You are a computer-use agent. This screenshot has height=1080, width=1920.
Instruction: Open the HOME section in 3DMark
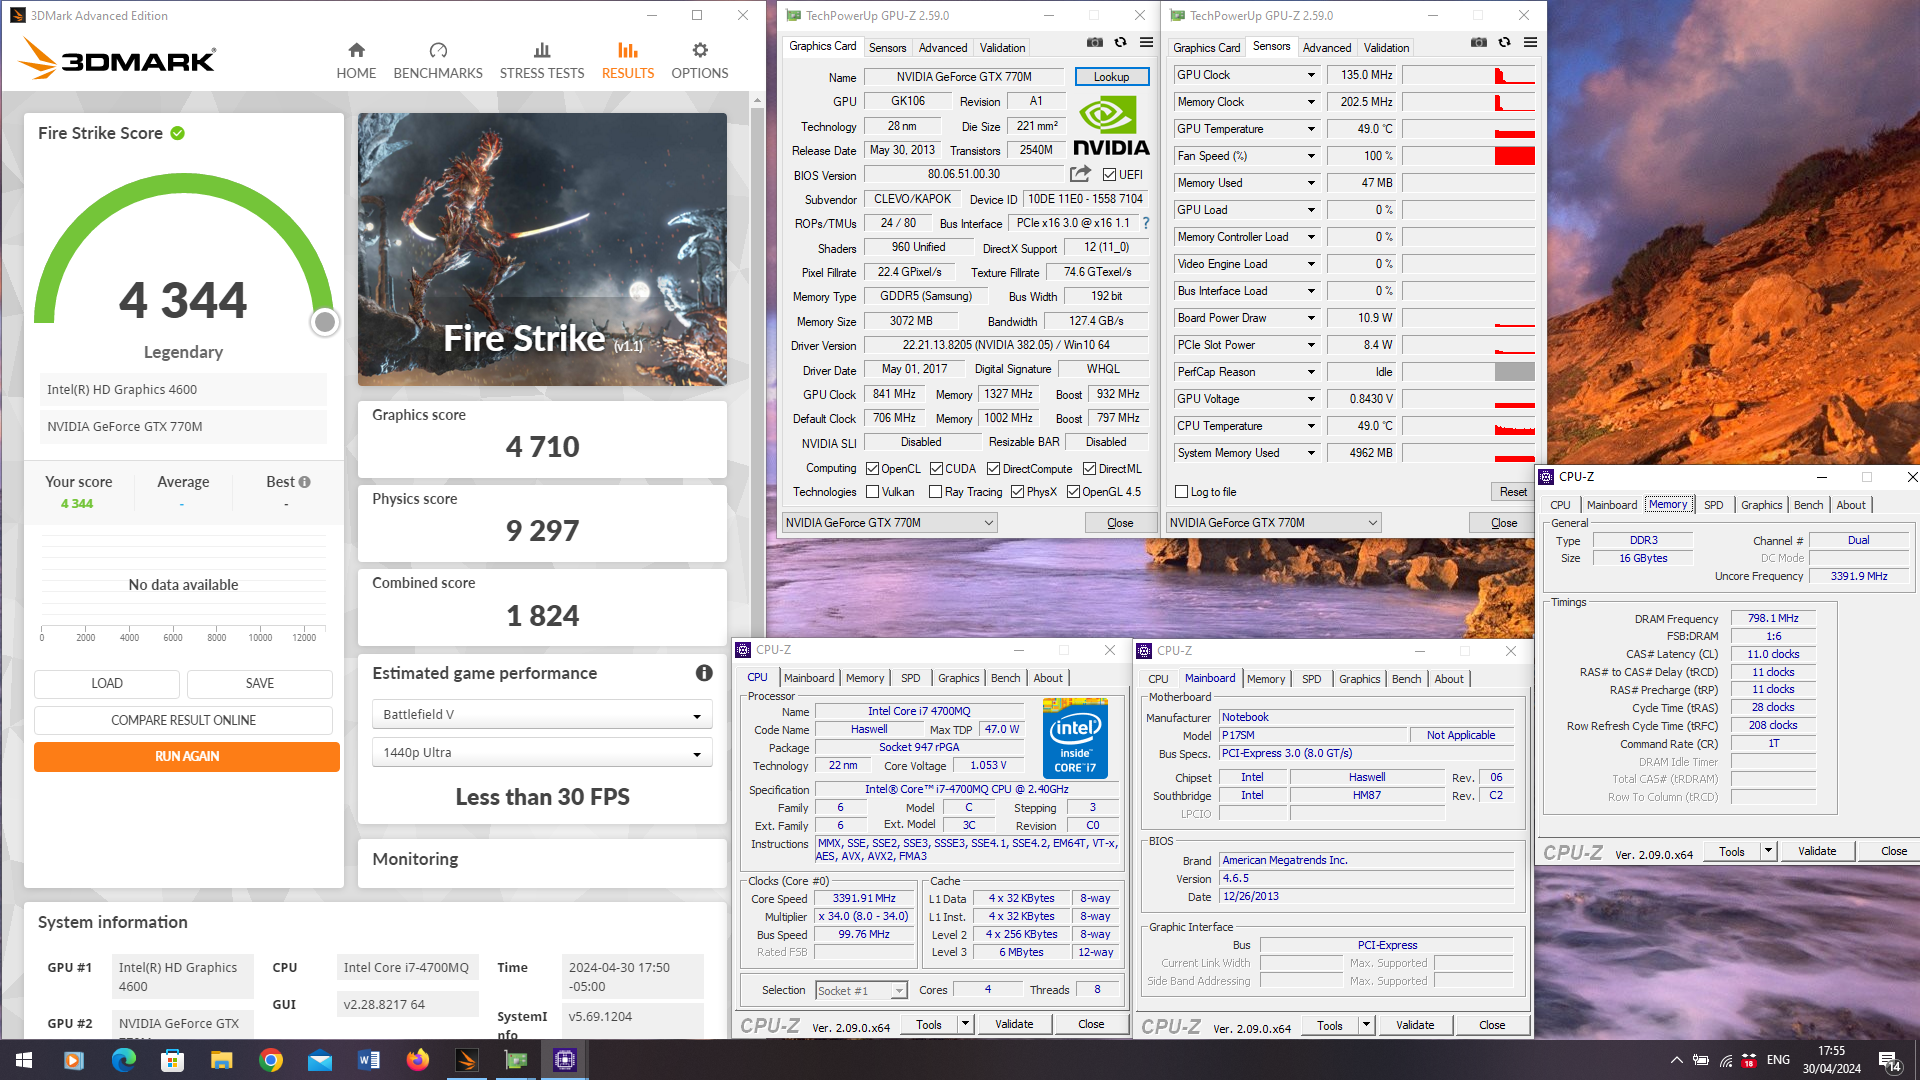click(356, 61)
